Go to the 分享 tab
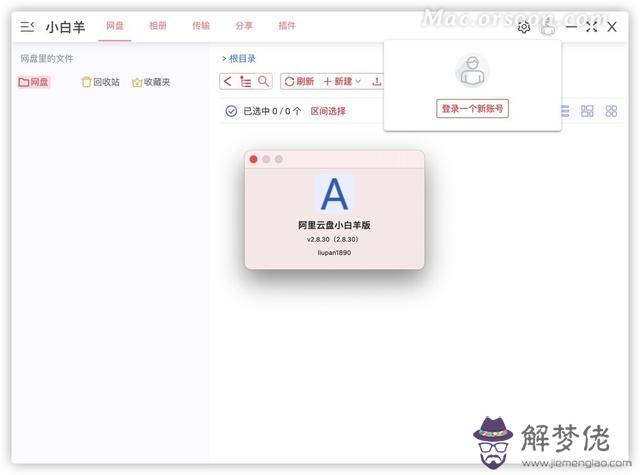This screenshot has width=640, height=475. click(244, 26)
